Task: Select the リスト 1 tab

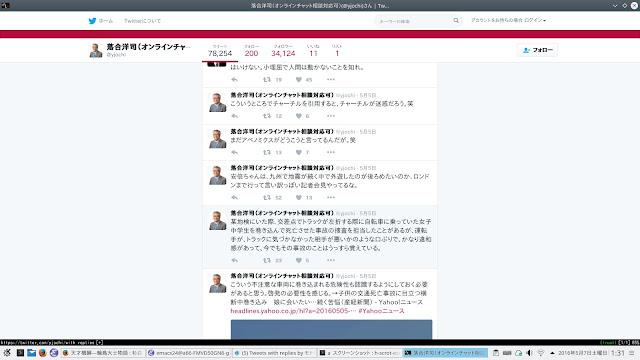Action: click(x=337, y=51)
